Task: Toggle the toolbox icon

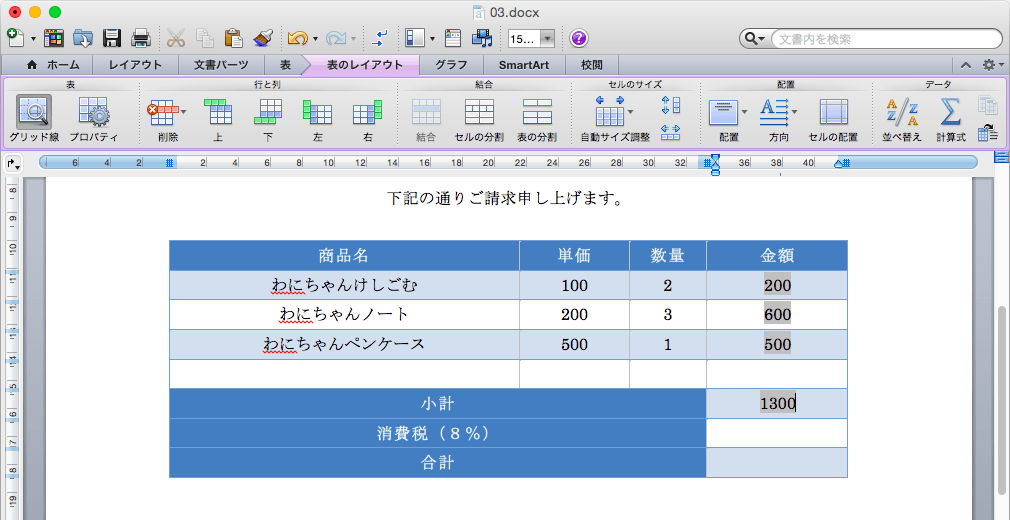Action: tap(453, 38)
